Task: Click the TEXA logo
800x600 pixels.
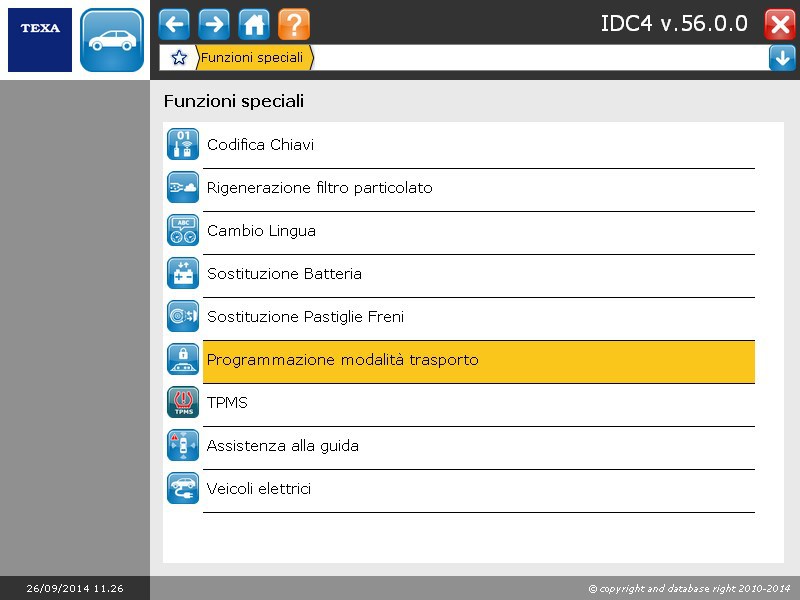Action: tap(40, 40)
